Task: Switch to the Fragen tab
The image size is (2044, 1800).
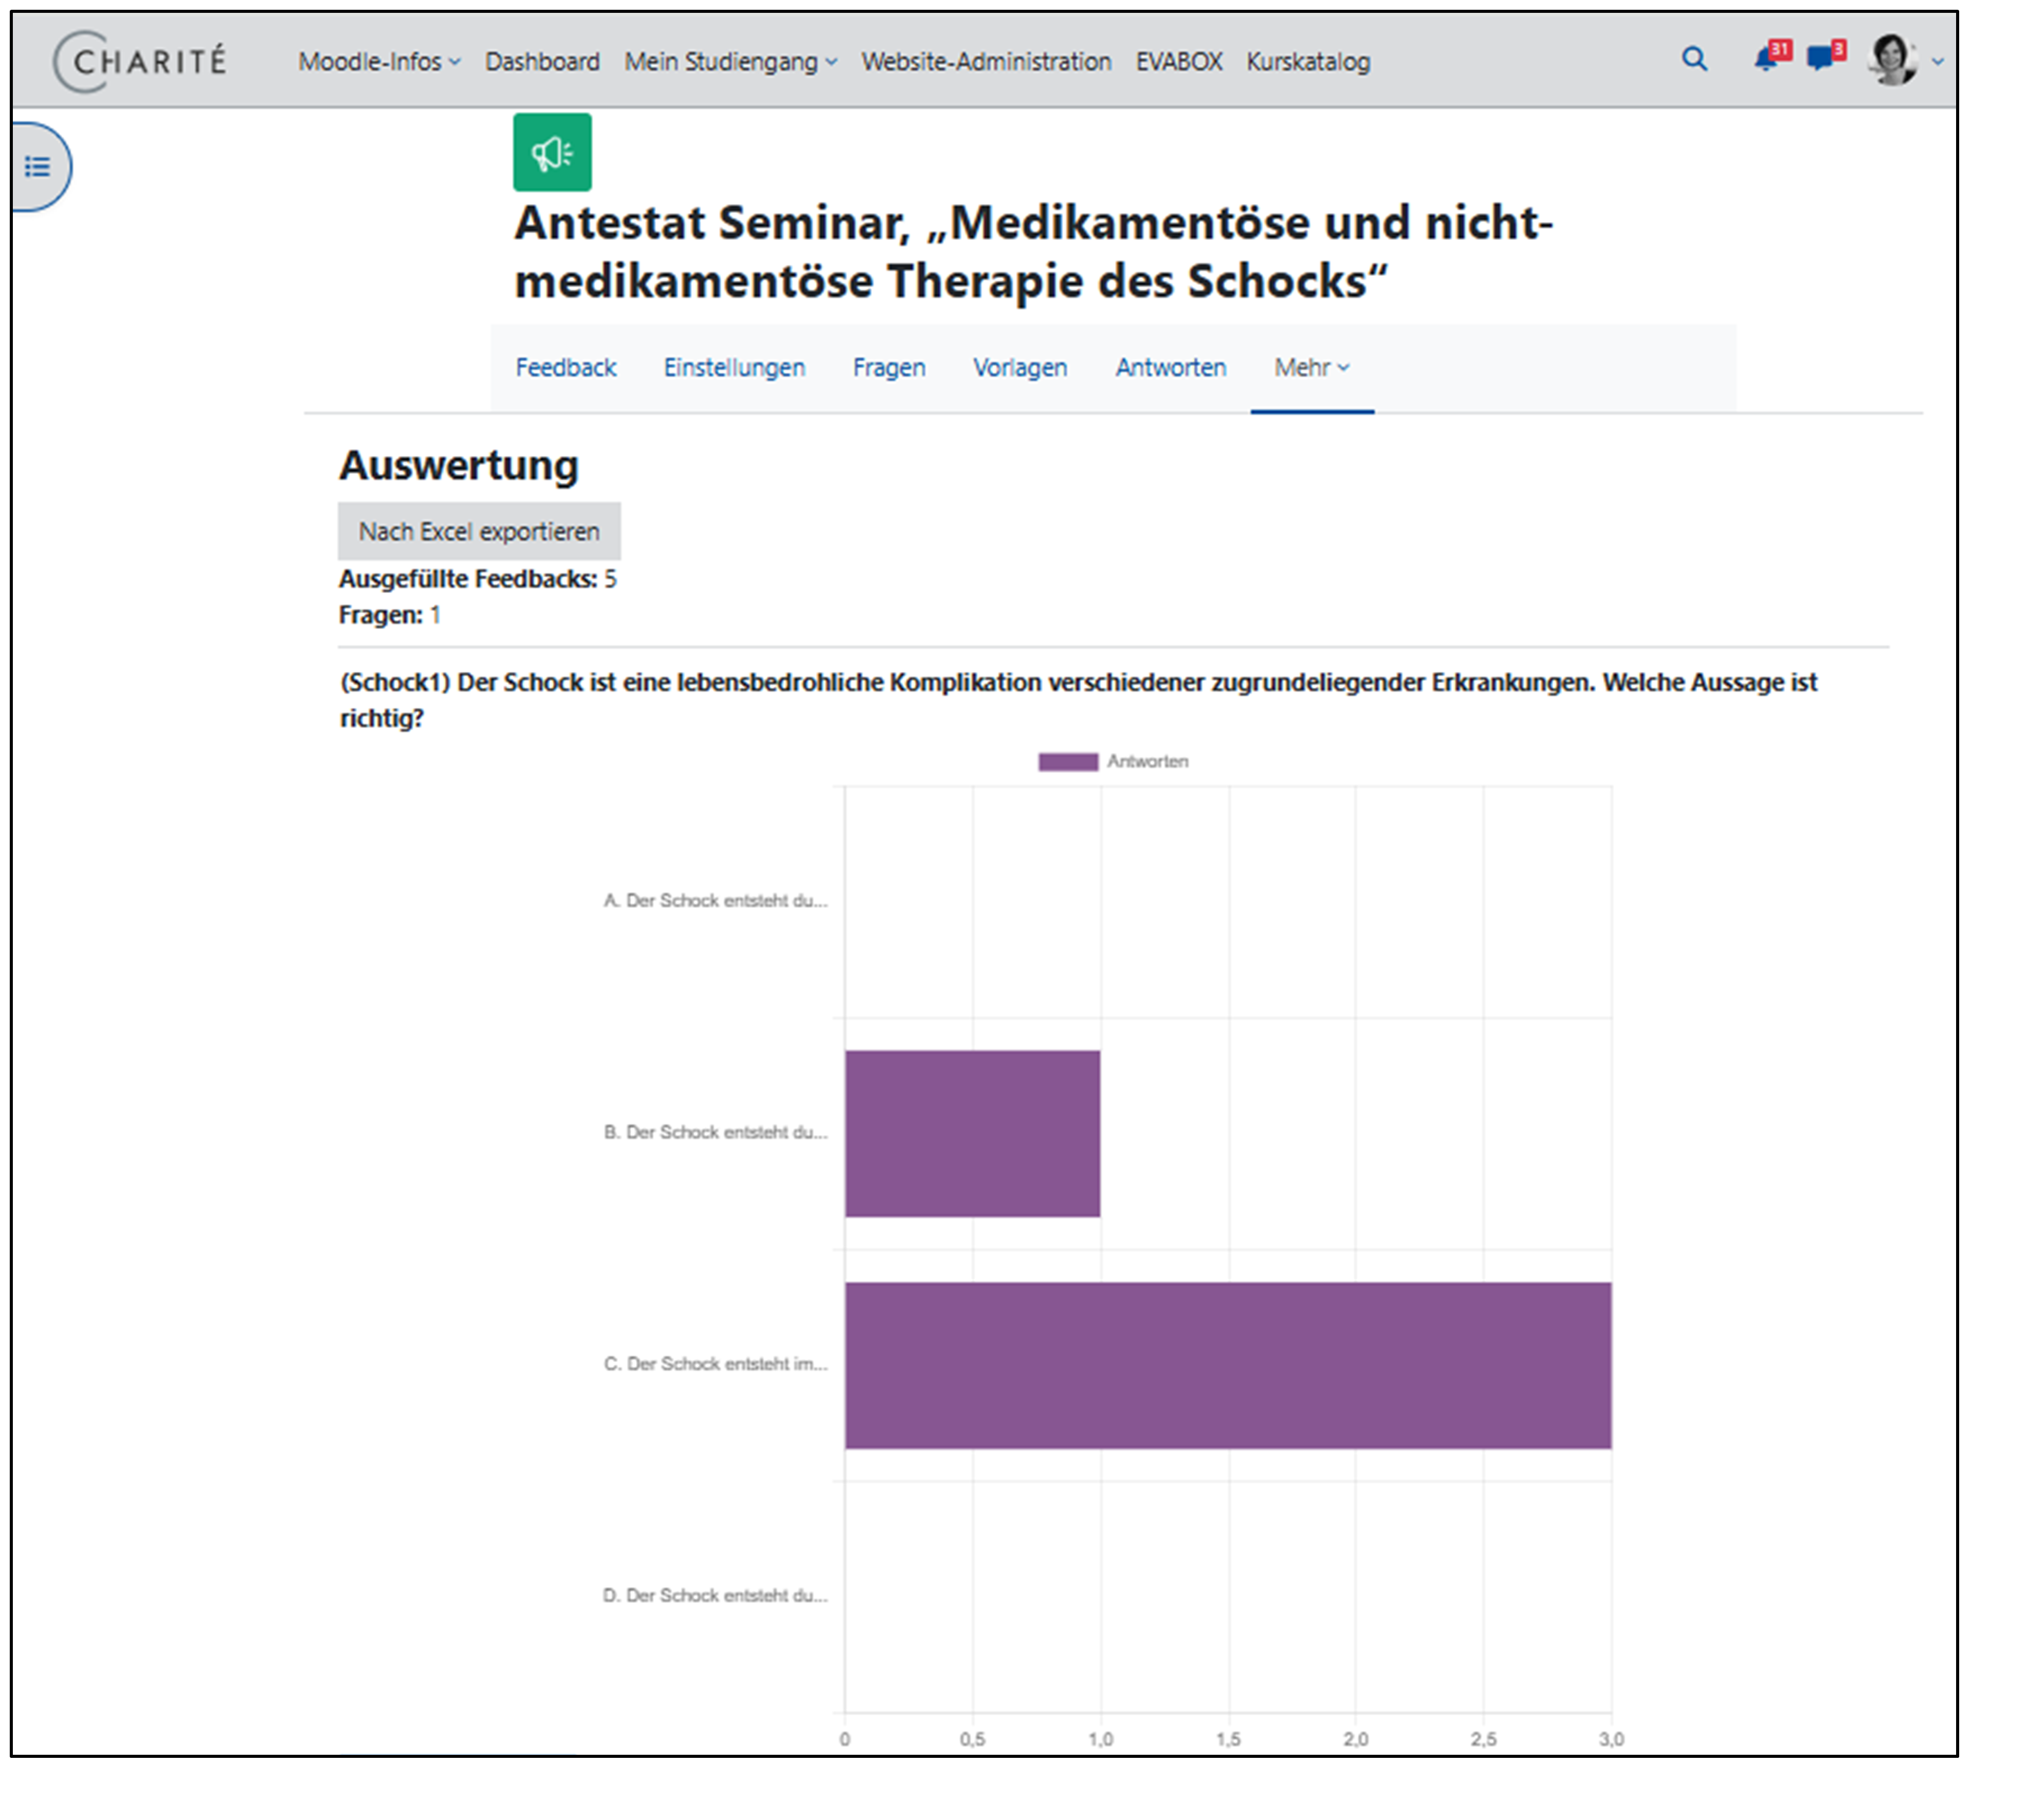Action: (x=888, y=368)
